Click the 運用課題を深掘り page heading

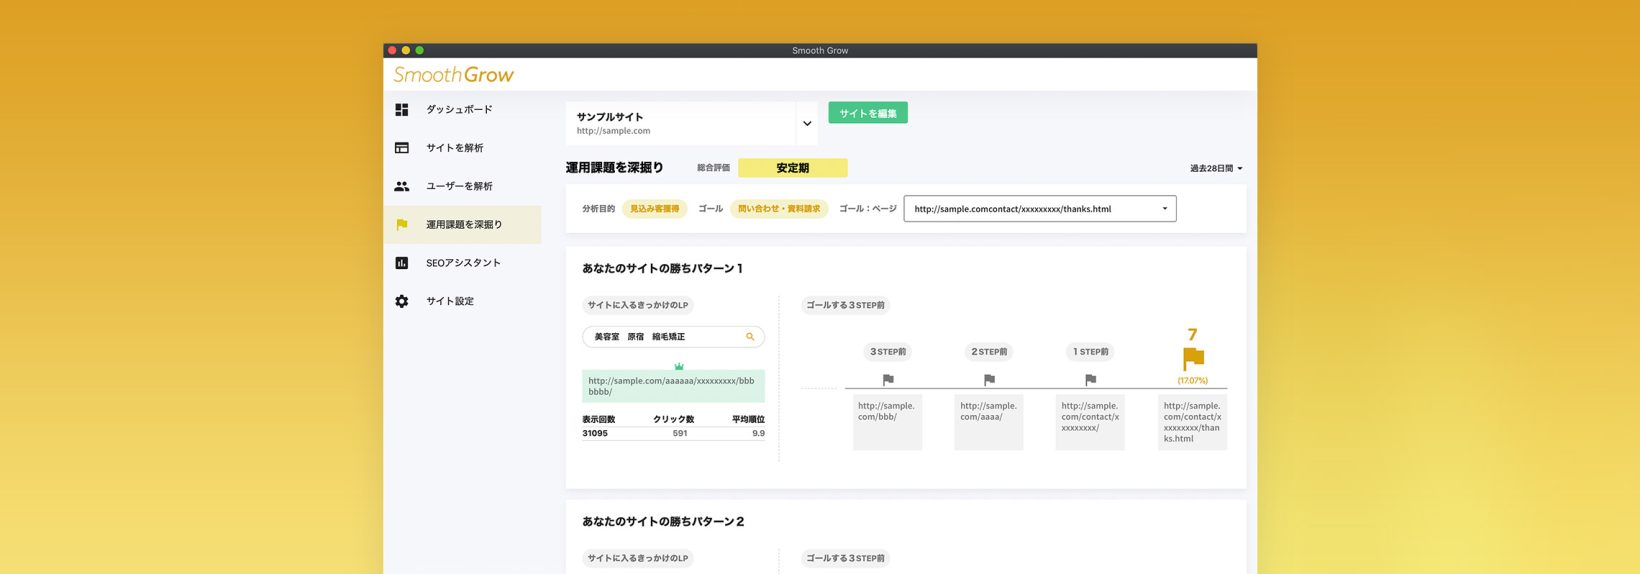tap(614, 167)
